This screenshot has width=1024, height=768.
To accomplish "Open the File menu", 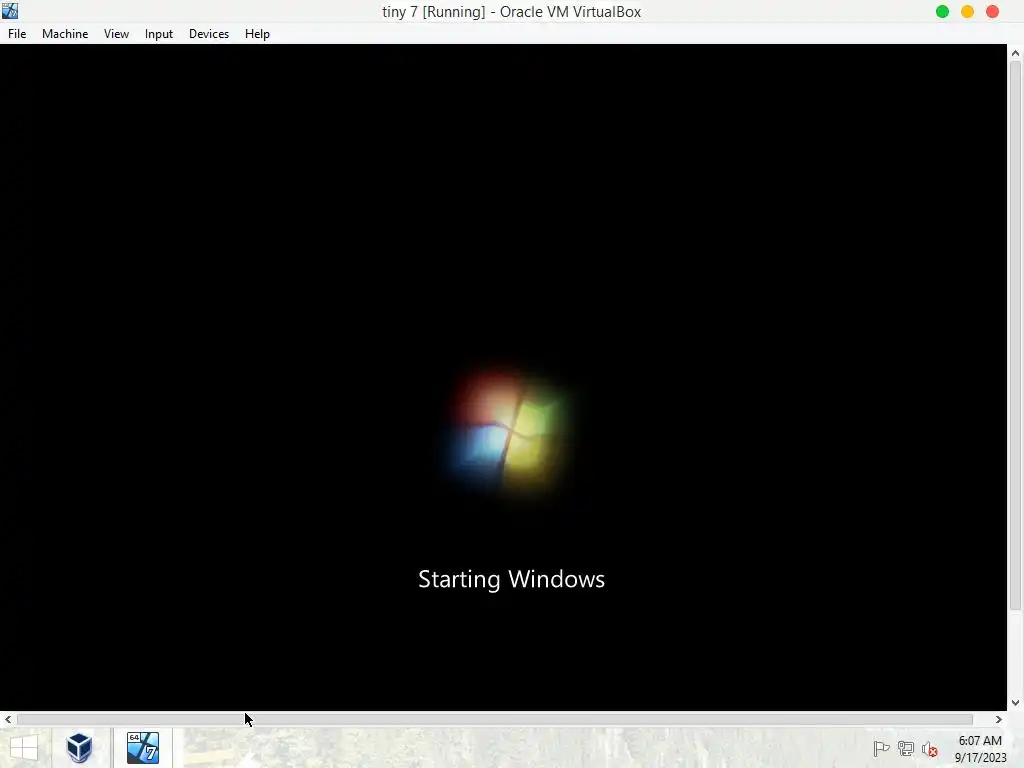I will (17, 34).
